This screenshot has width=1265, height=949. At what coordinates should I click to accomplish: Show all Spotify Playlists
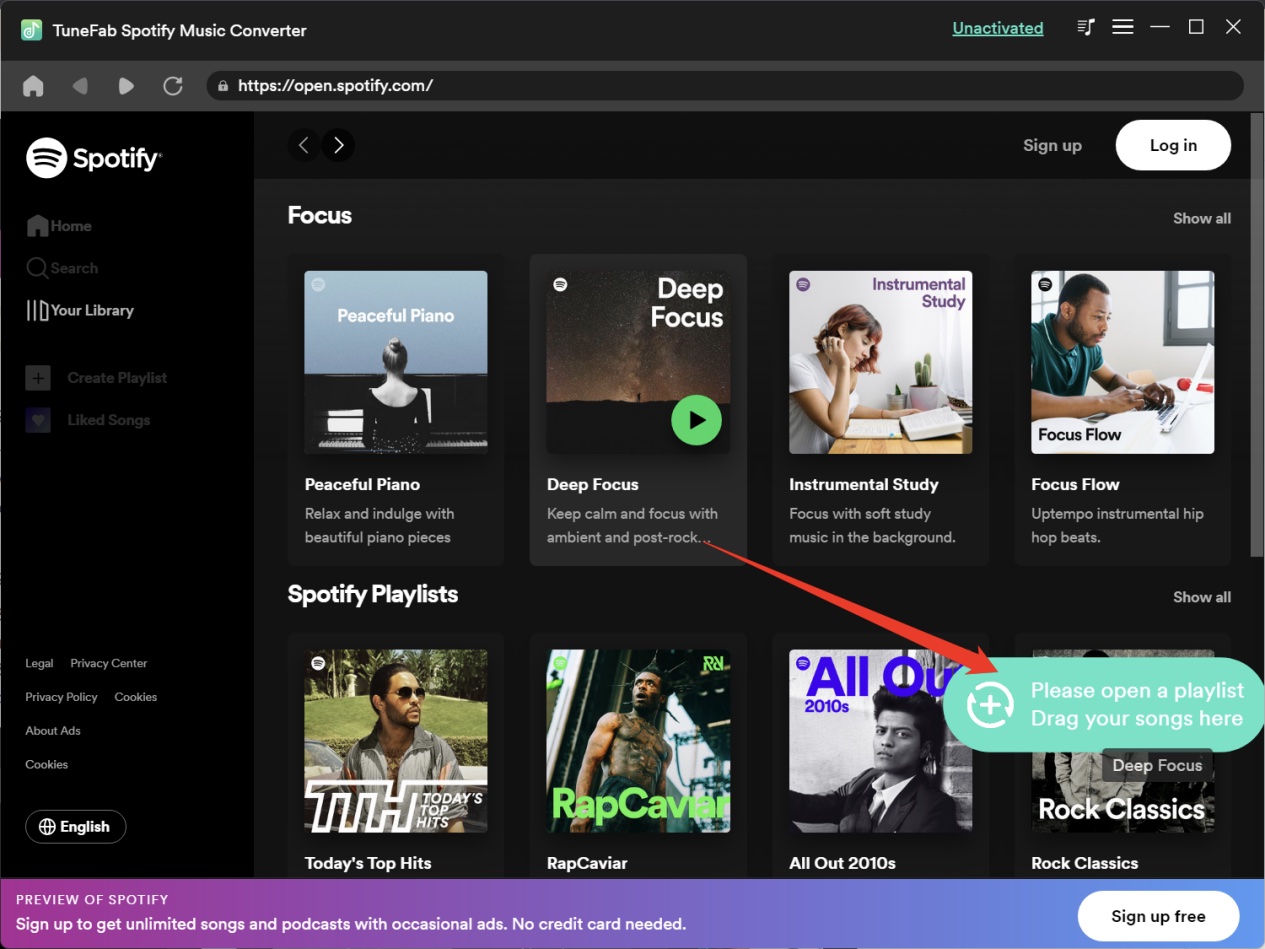[1202, 597]
